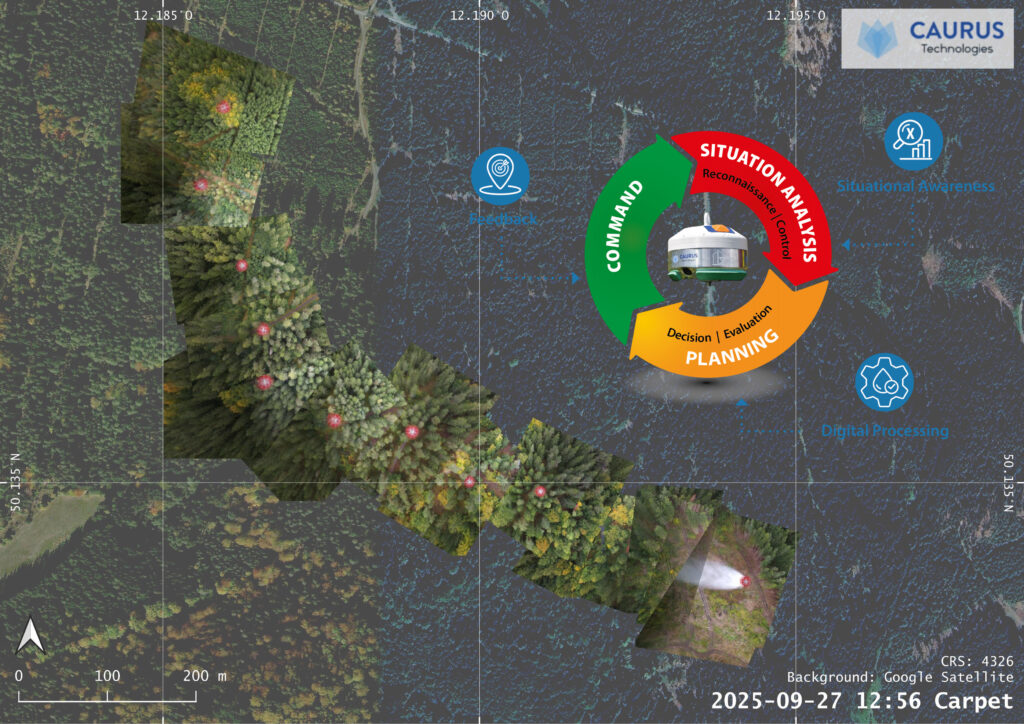Click the 2025-09-27 12:56 Carpet timestamp

tap(861, 701)
